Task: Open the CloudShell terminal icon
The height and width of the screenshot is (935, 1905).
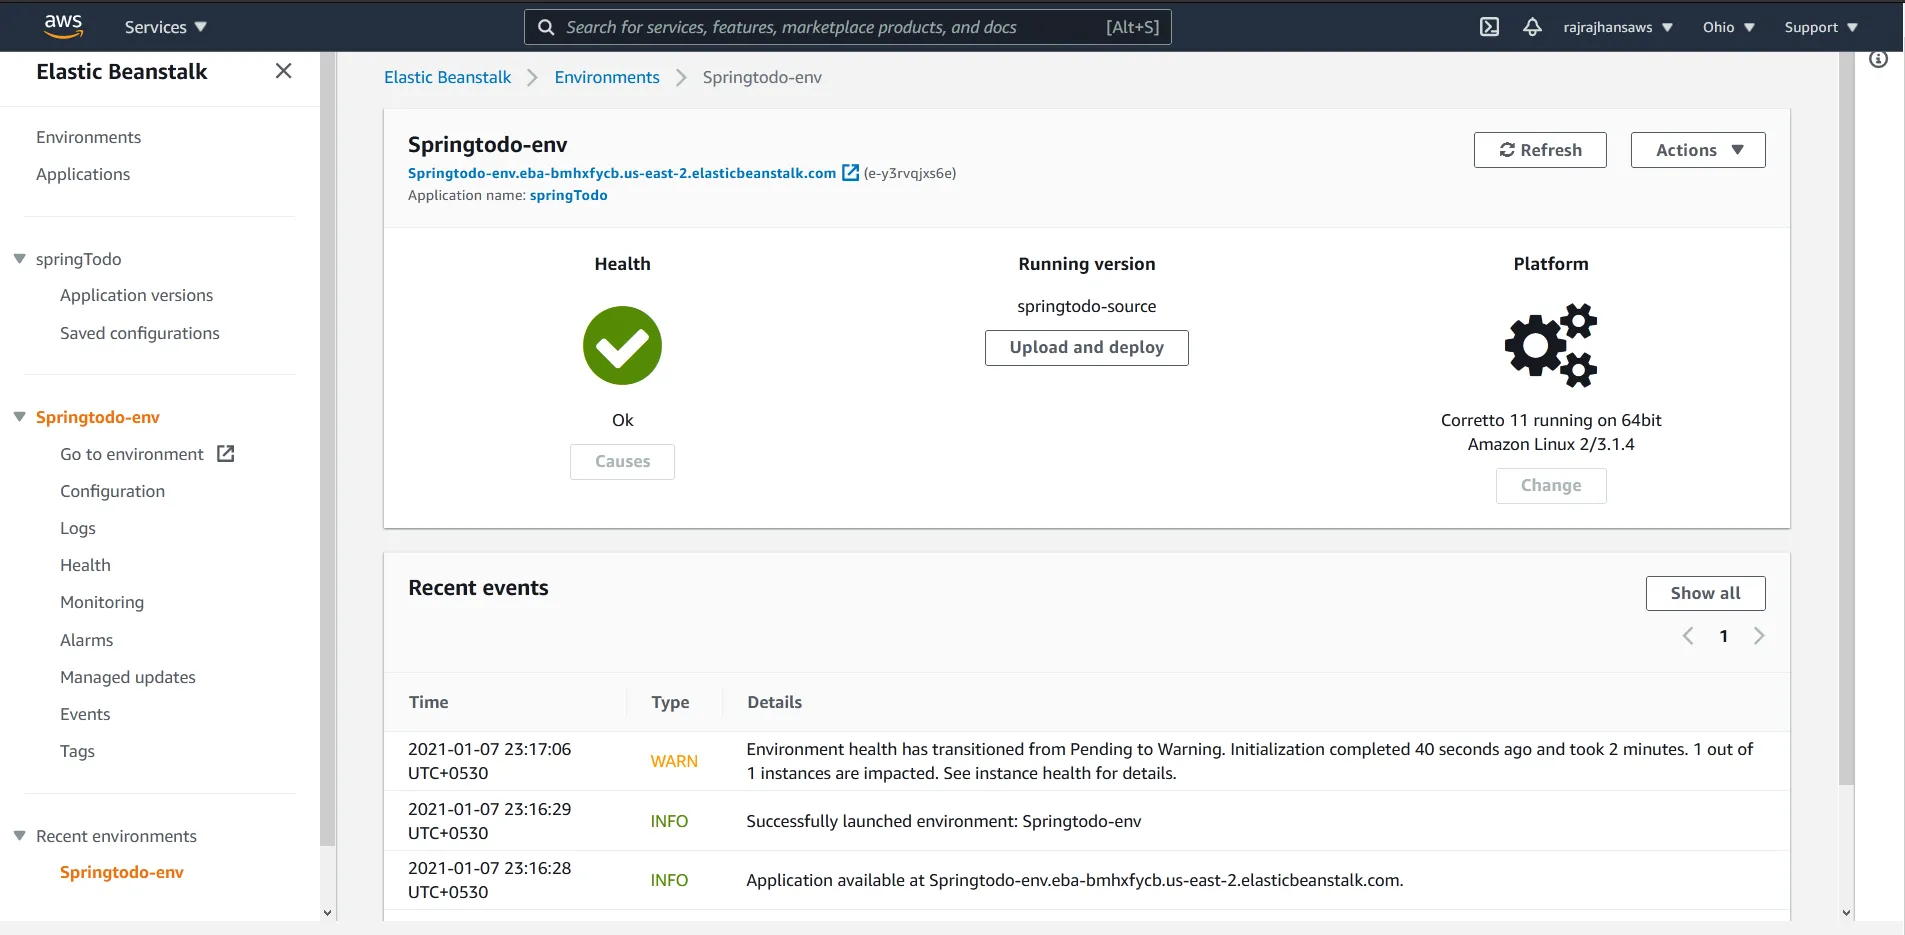Action: click(x=1489, y=27)
